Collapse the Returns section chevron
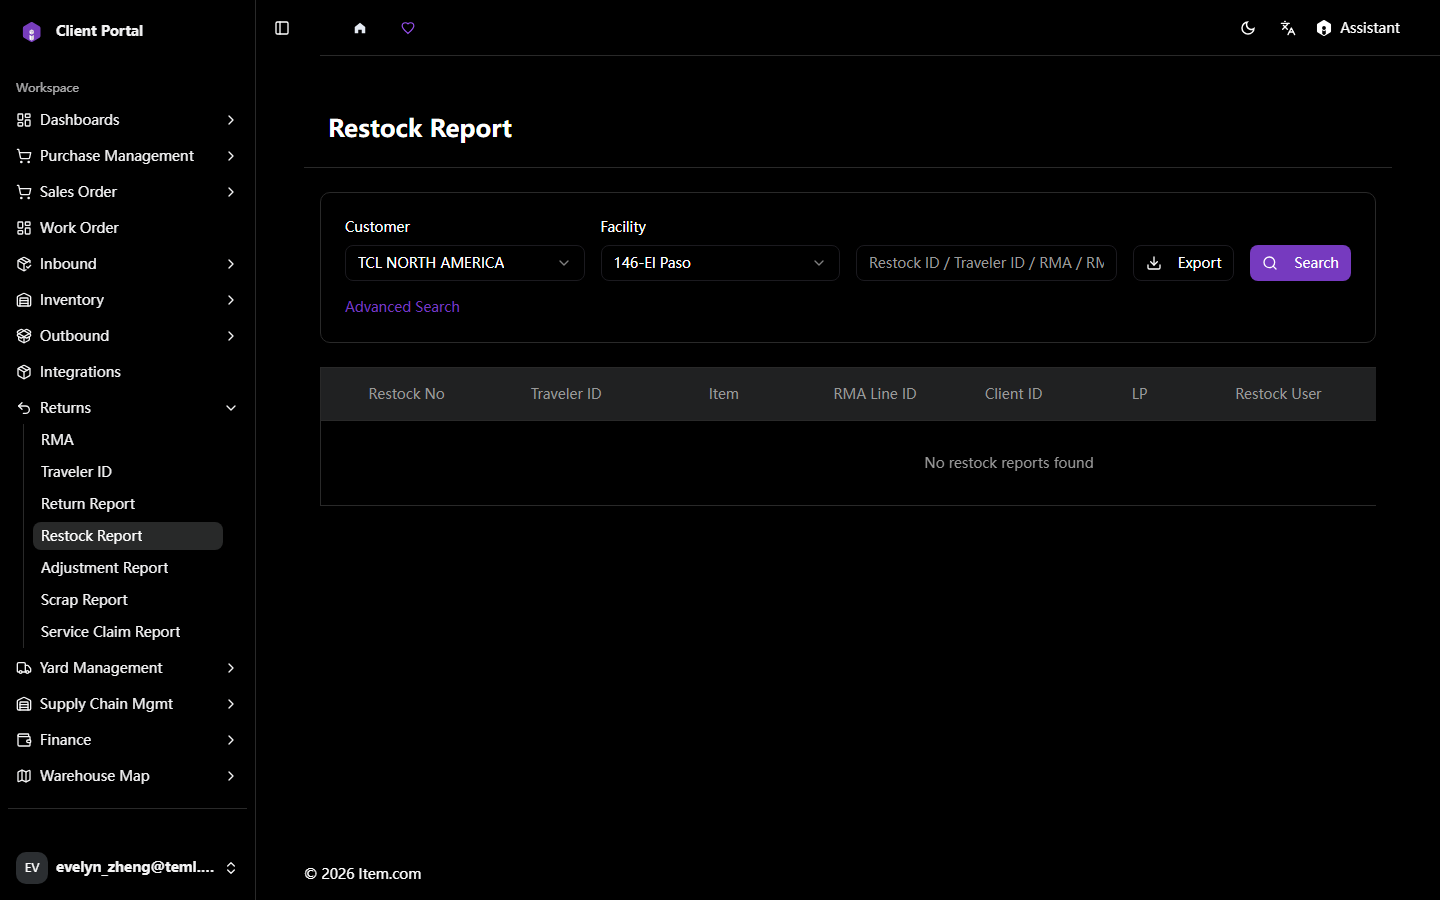 pyautogui.click(x=231, y=408)
